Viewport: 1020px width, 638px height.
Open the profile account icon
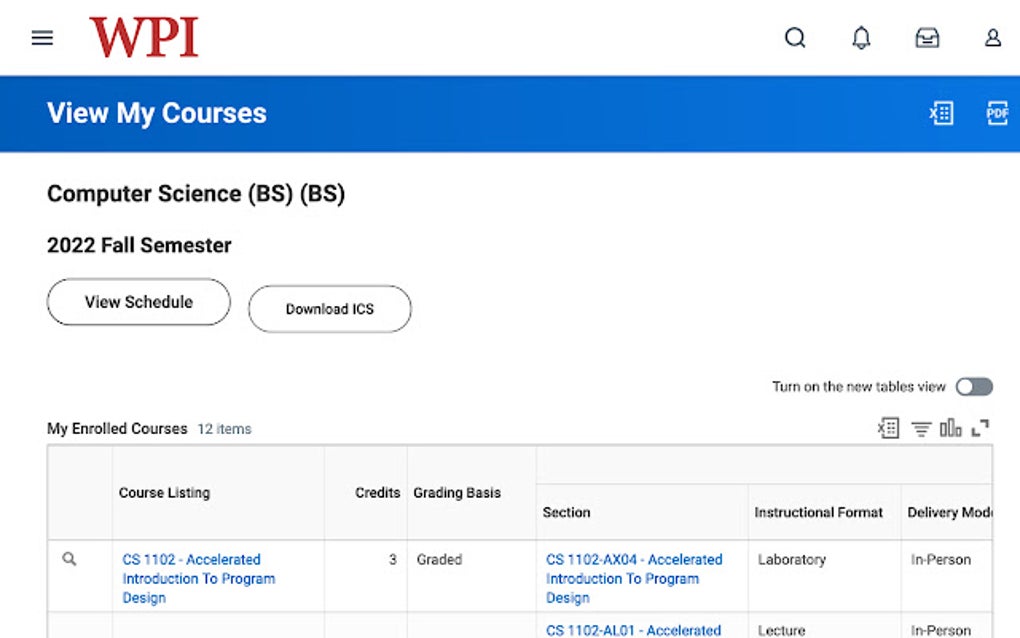tap(992, 37)
